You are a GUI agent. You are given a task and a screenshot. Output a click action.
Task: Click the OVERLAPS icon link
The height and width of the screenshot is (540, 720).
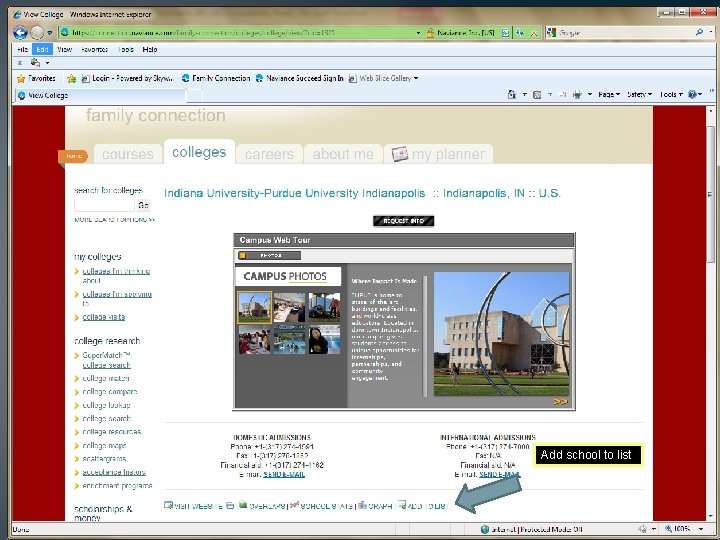click(x=261, y=506)
